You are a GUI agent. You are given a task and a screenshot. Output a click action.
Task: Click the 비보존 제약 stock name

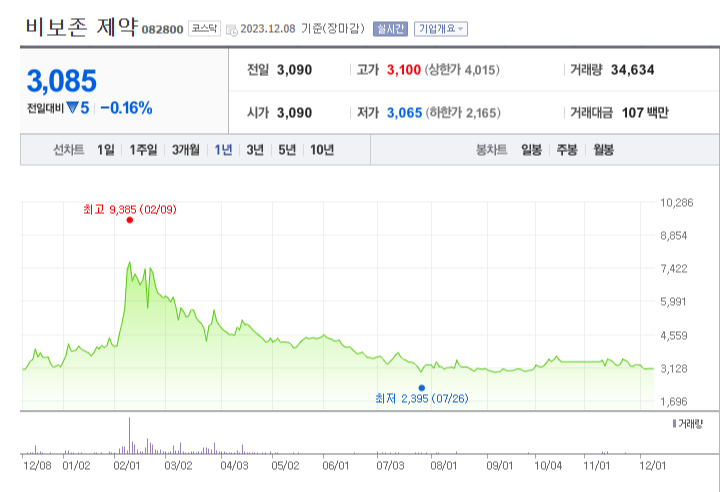(x=81, y=27)
